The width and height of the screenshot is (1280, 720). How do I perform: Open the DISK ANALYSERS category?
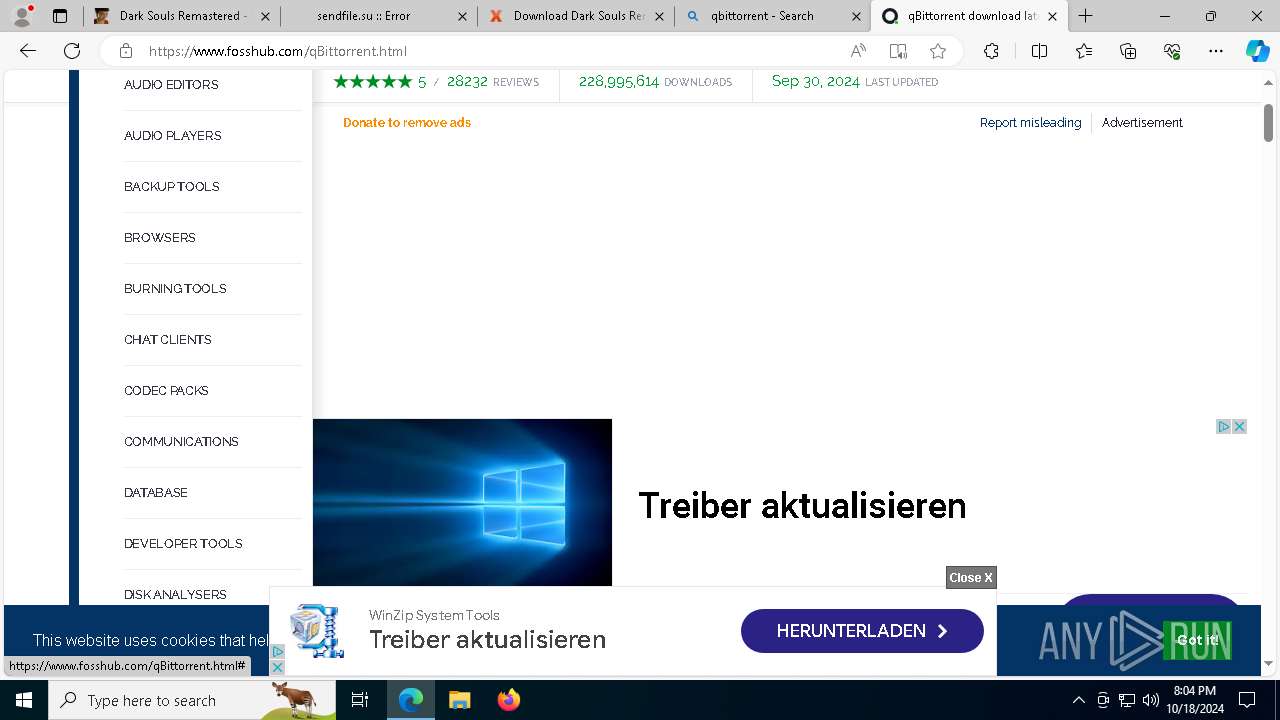pyautogui.click(x=175, y=595)
